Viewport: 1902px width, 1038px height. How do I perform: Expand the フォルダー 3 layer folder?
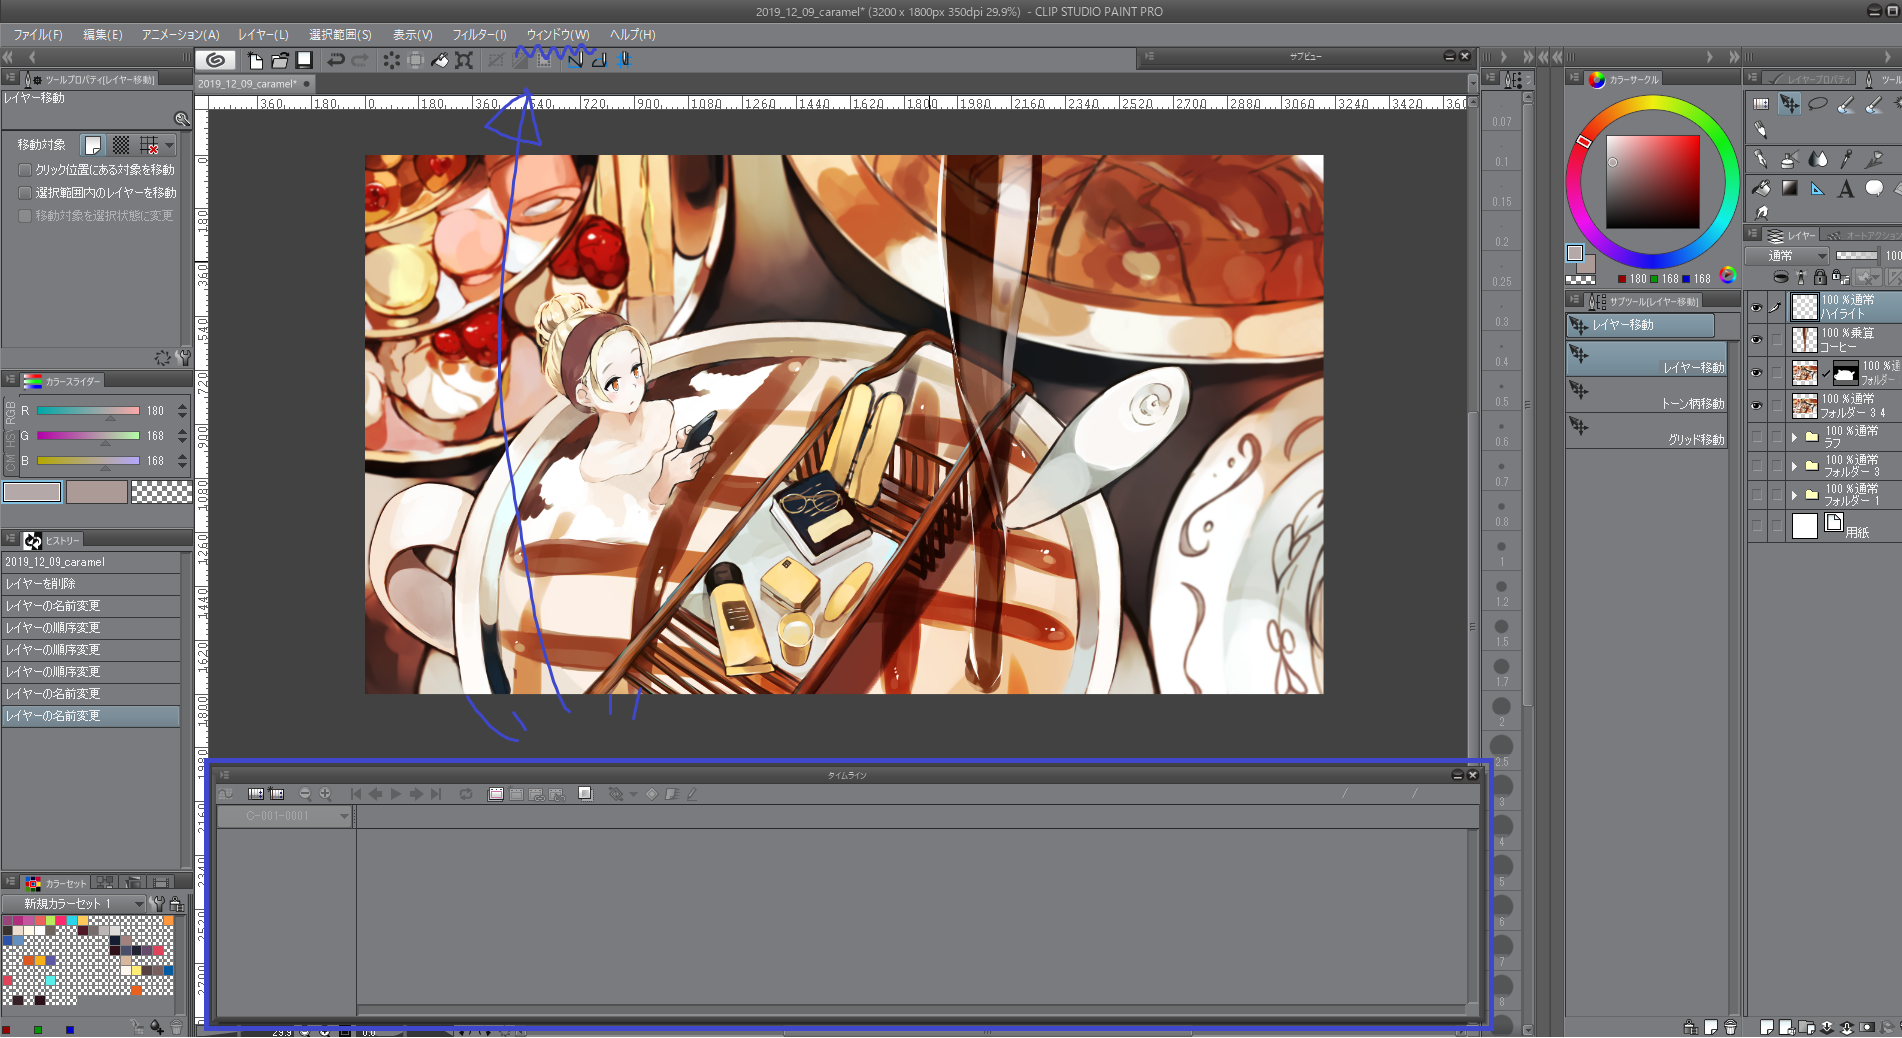[1795, 466]
